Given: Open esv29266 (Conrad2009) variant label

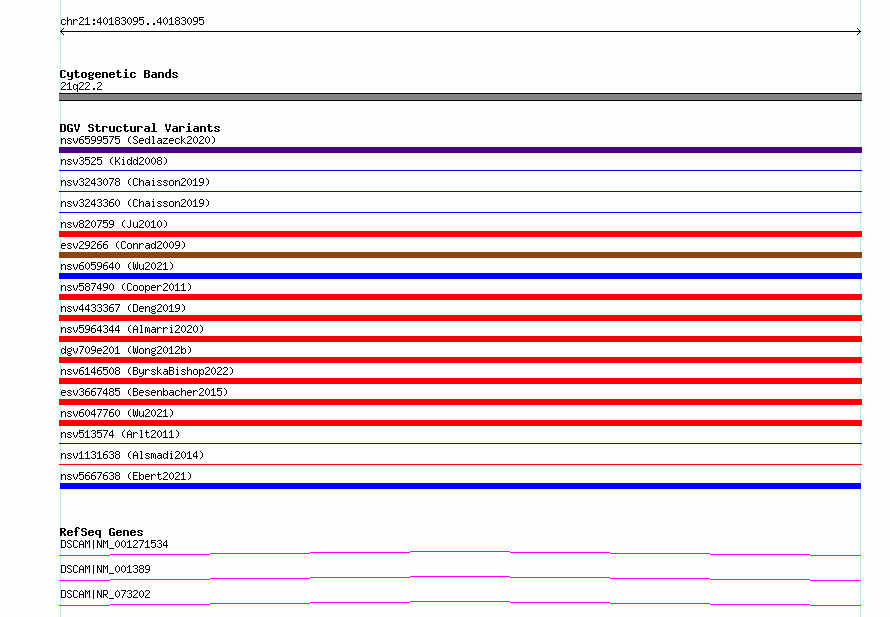Looking at the screenshot, I should coord(123,245).
